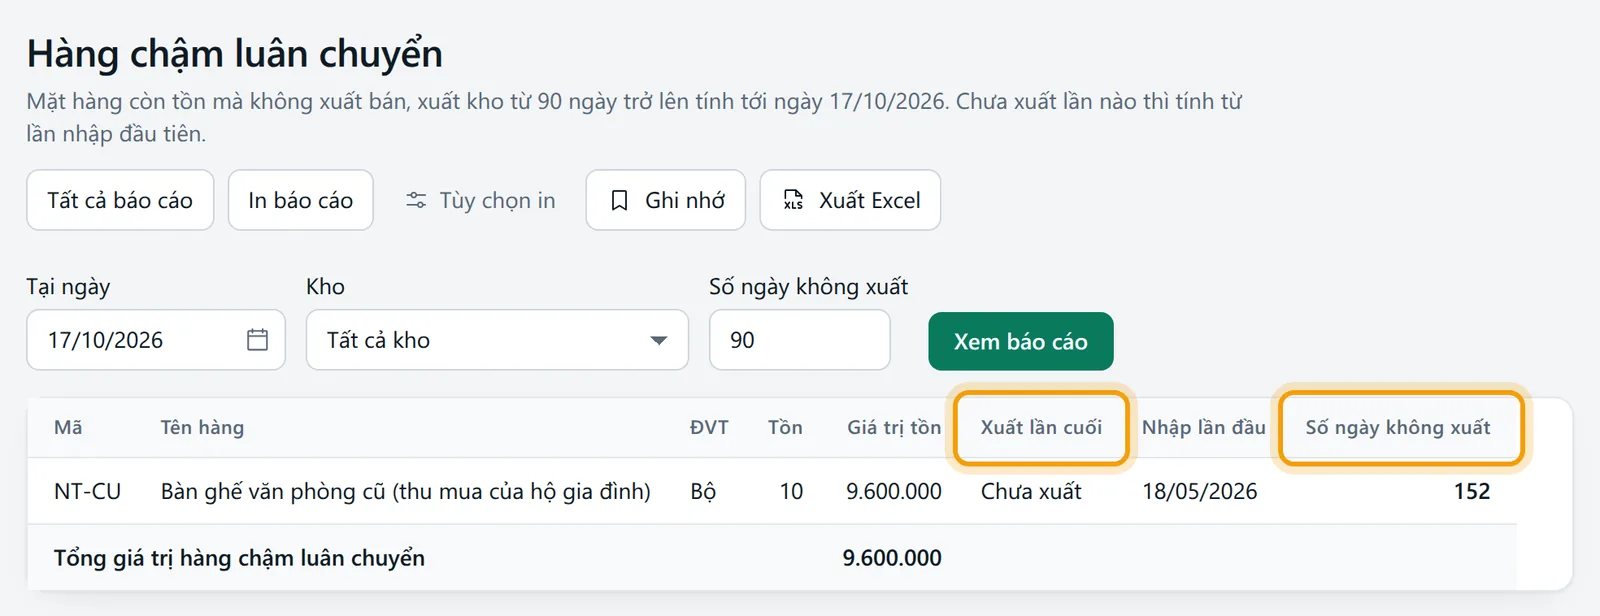The height and width of the screenshot is (616, 1600).
Task: Click the 'Hàng chậm luân chuyển' page title
Action: 235,54
